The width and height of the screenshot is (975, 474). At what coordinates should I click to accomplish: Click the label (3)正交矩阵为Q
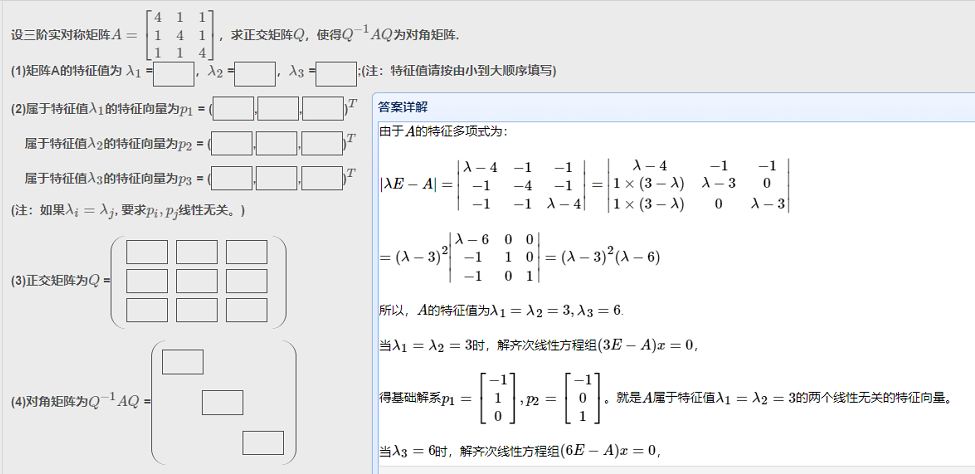(x=61, y=281)
